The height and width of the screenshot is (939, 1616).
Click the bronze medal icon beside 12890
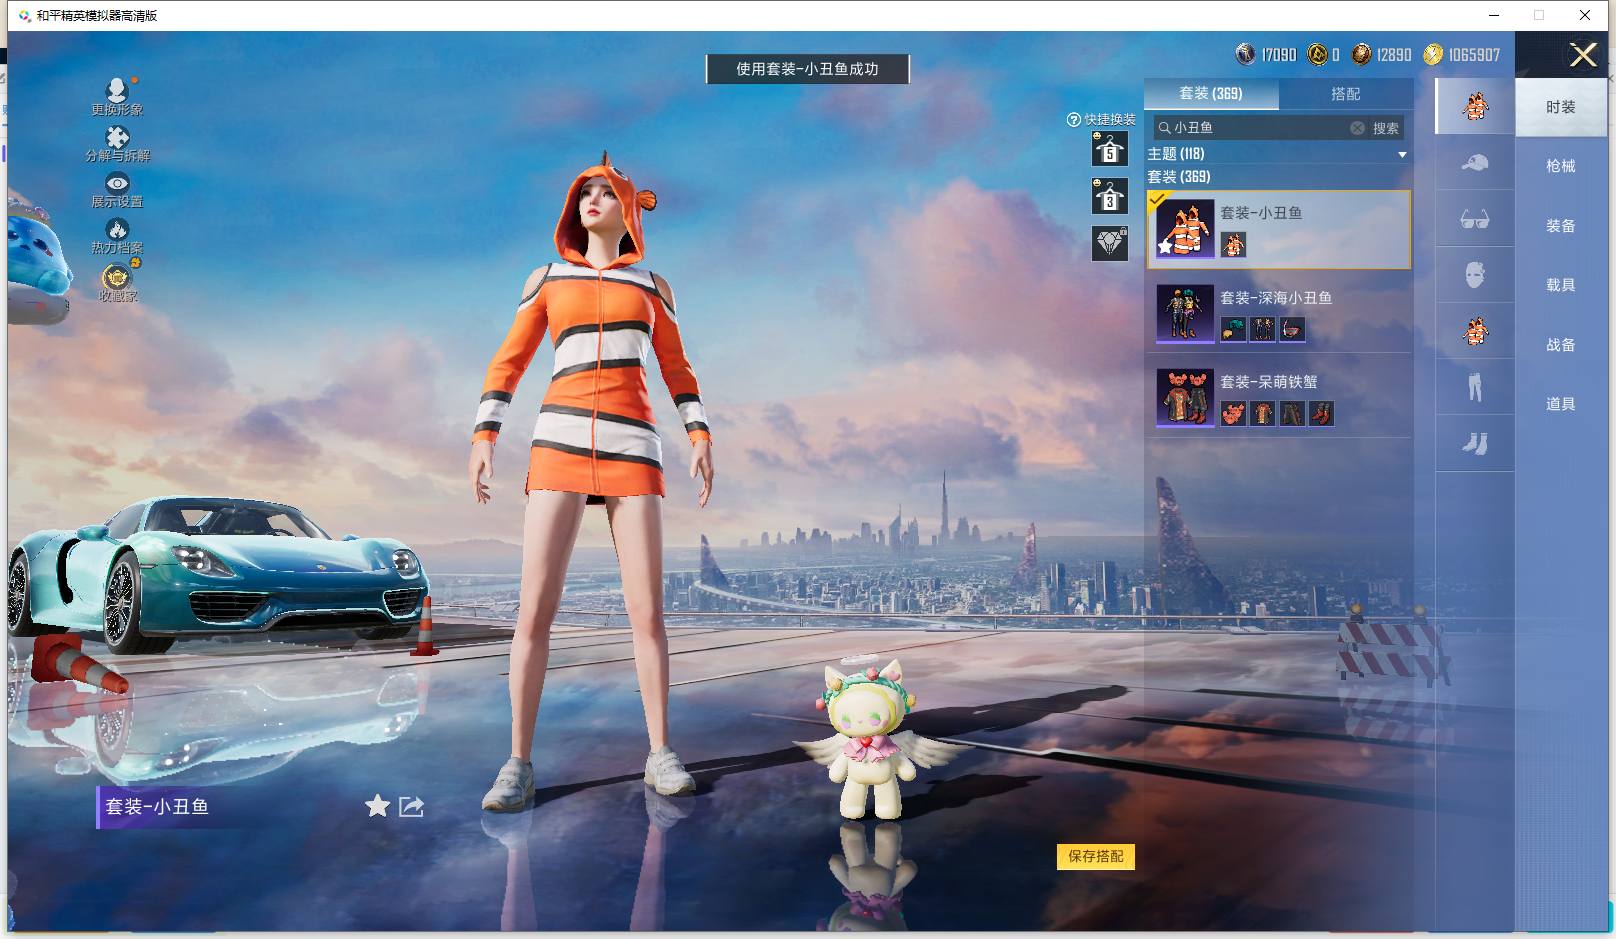pos(1361,54)
